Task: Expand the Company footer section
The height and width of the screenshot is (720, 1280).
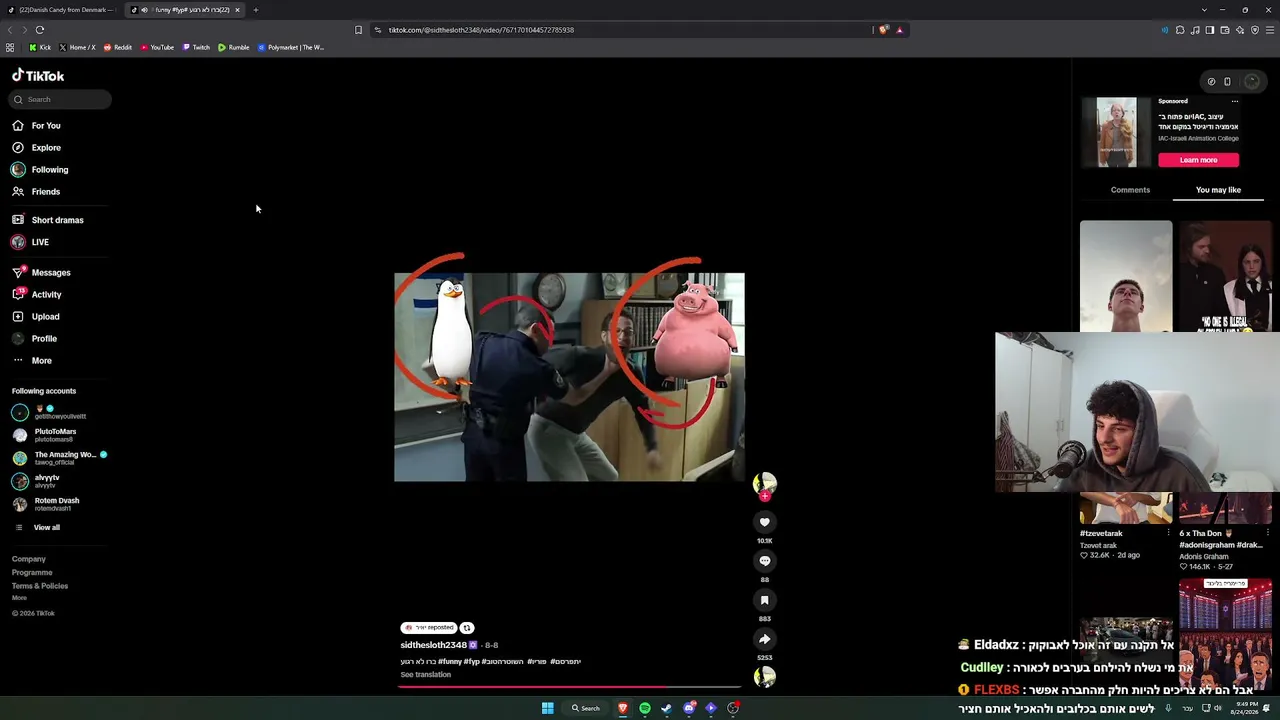Action: point(29,559)
